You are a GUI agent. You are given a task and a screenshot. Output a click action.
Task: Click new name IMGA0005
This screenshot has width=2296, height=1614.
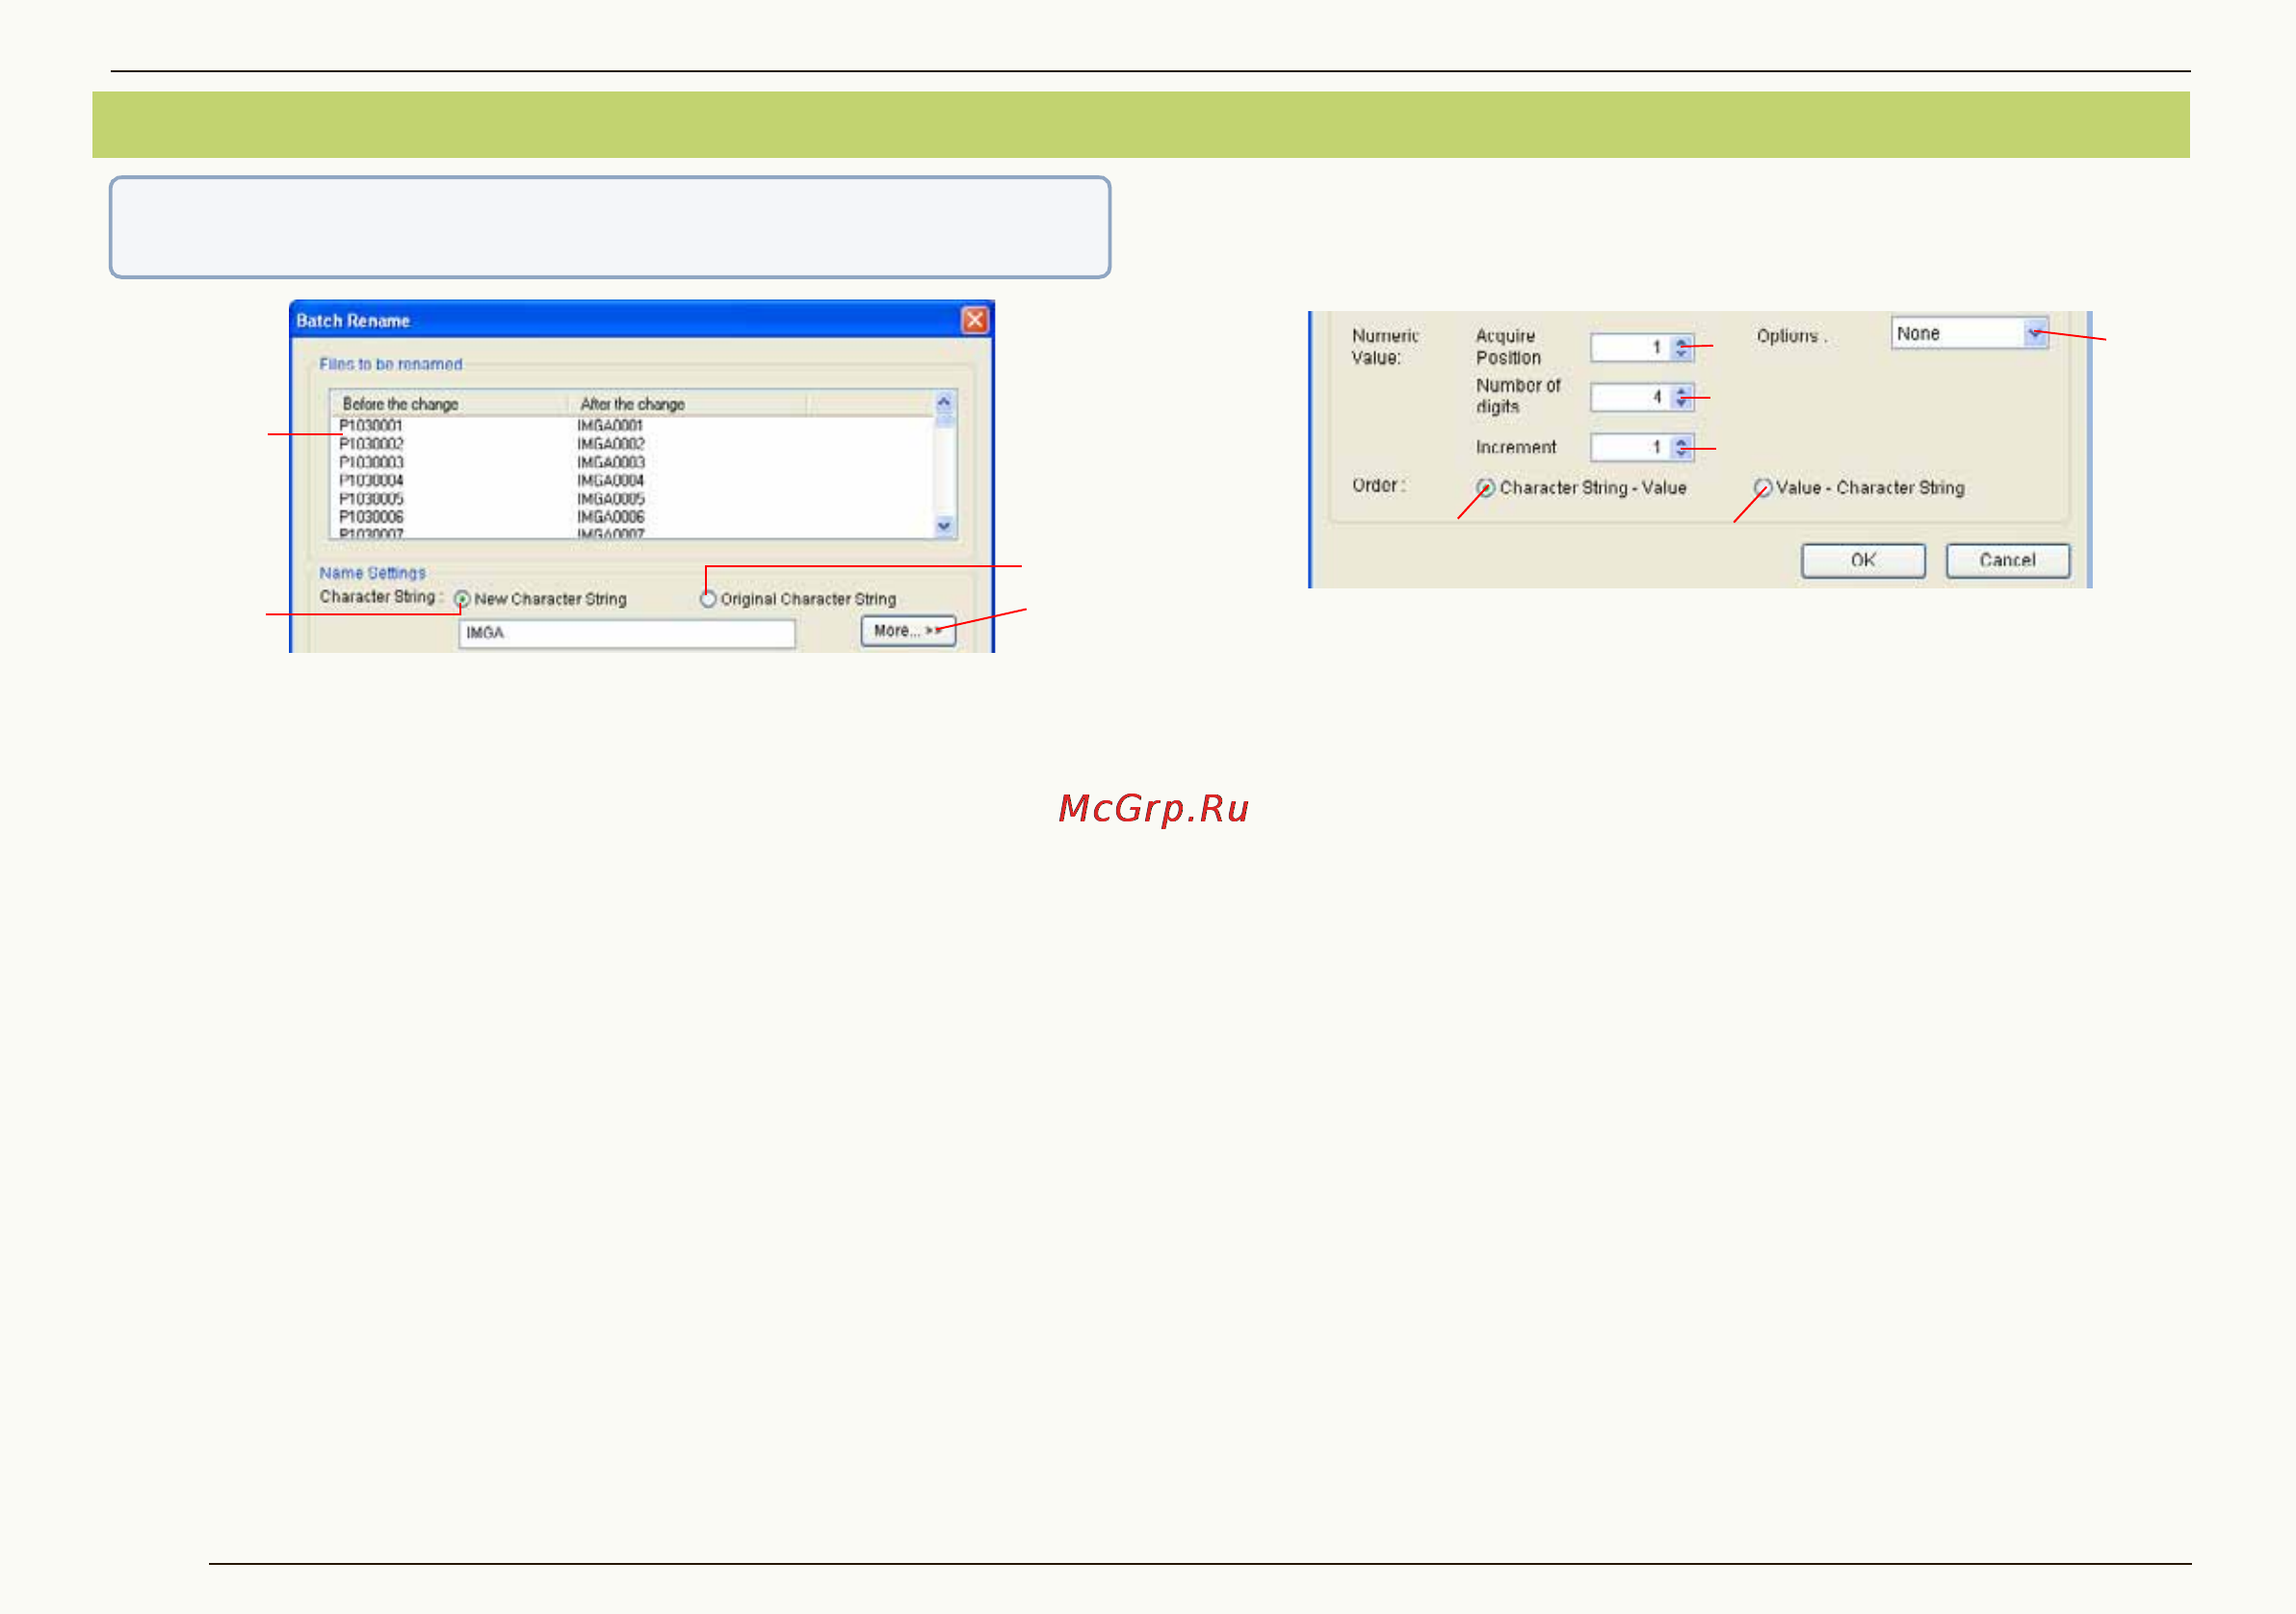coord(610,499)
